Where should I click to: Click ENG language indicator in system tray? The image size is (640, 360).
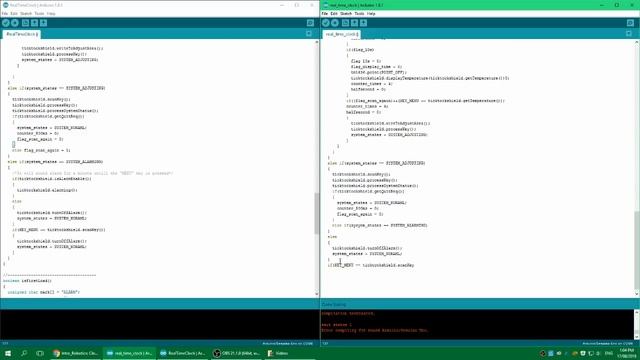click(x=609, y=353)
